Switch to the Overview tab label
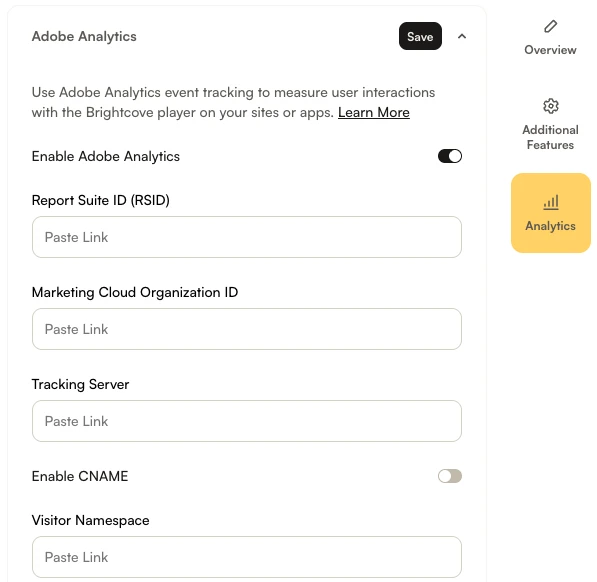 click(x=550, y=50)
